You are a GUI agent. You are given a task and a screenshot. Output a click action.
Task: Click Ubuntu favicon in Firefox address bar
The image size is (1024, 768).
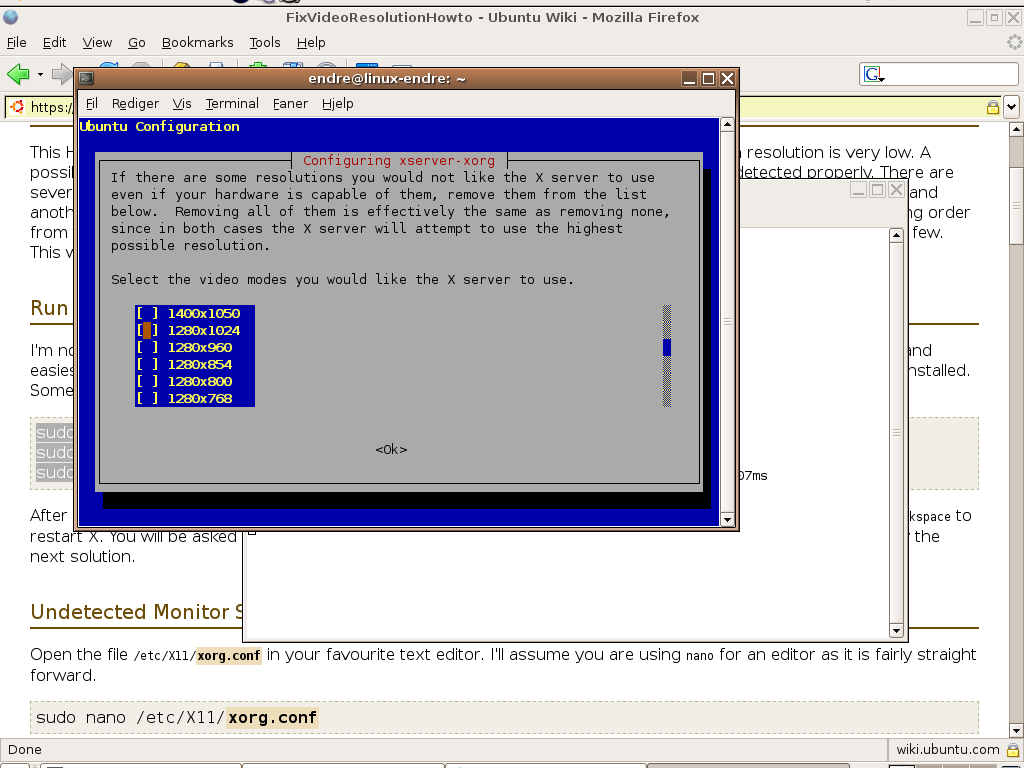17,107
